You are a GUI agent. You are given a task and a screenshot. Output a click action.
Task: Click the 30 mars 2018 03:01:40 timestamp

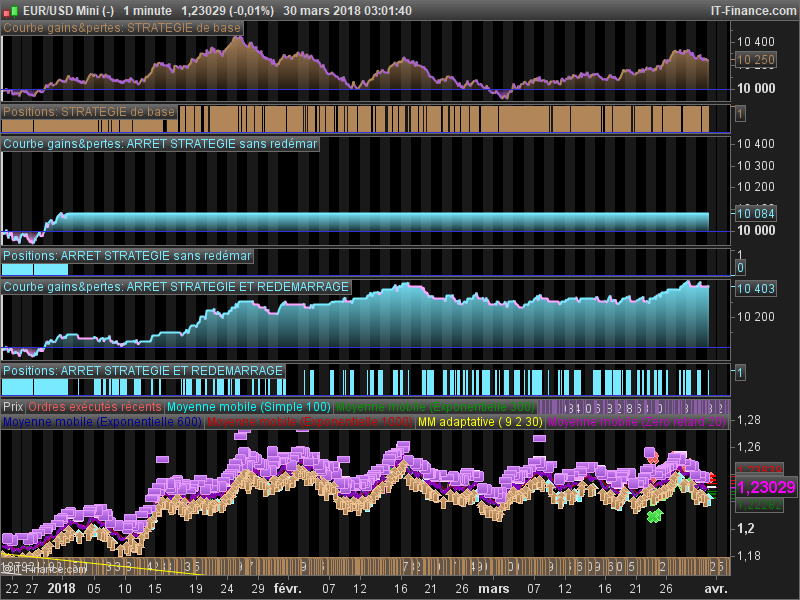[x=347, y=11]
